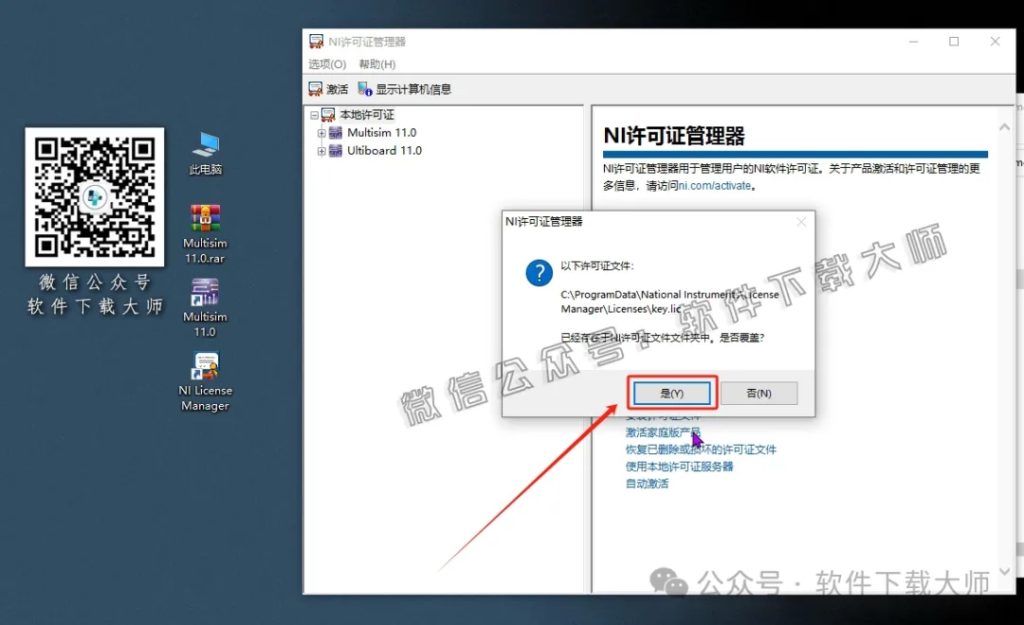Viewport: 1024px width, 625px height.
Task: Expand the Multisim 11.0 tree node
Action: click(320, 131)
